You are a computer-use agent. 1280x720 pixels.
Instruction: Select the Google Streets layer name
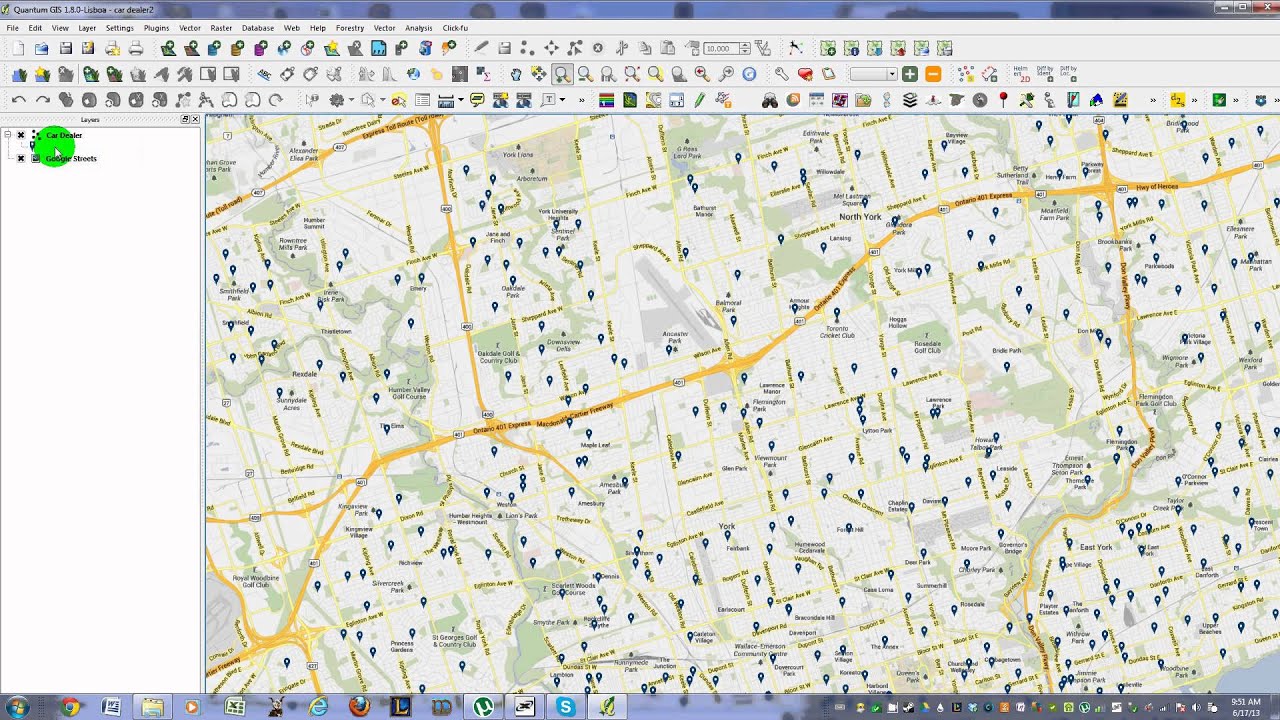[71, 158]
